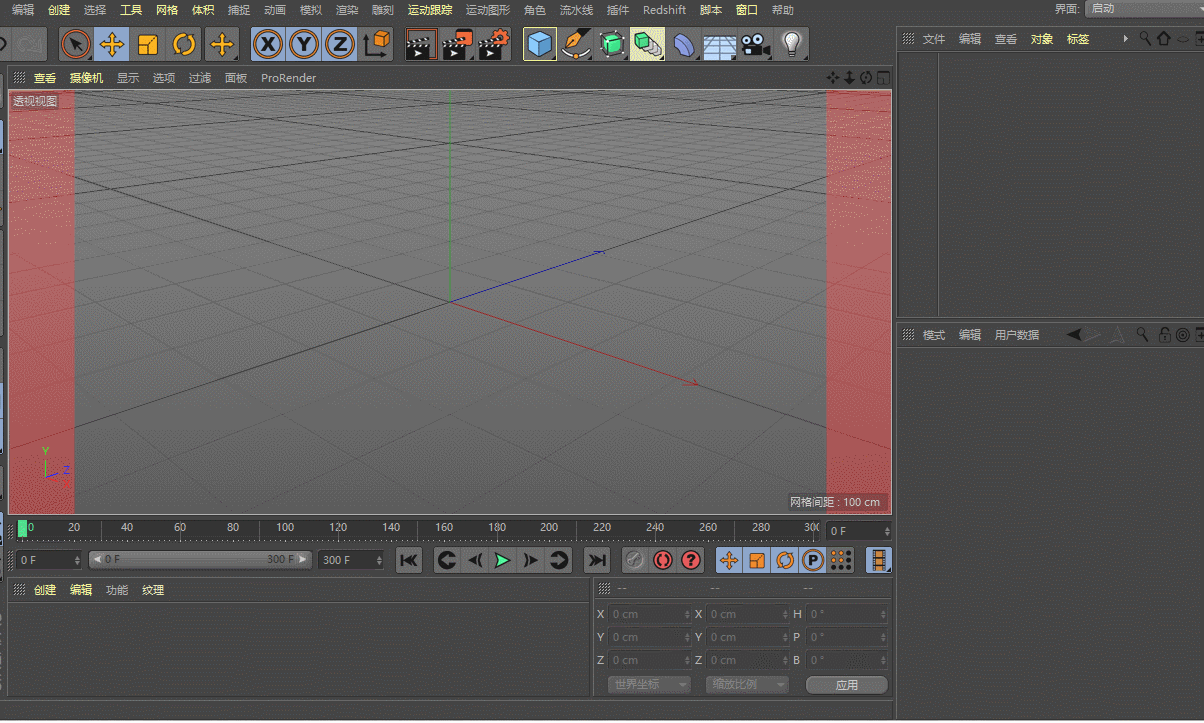
Task: Open the 世界坐标 coordinate system dropdown
Action: [x=649, y=685]
